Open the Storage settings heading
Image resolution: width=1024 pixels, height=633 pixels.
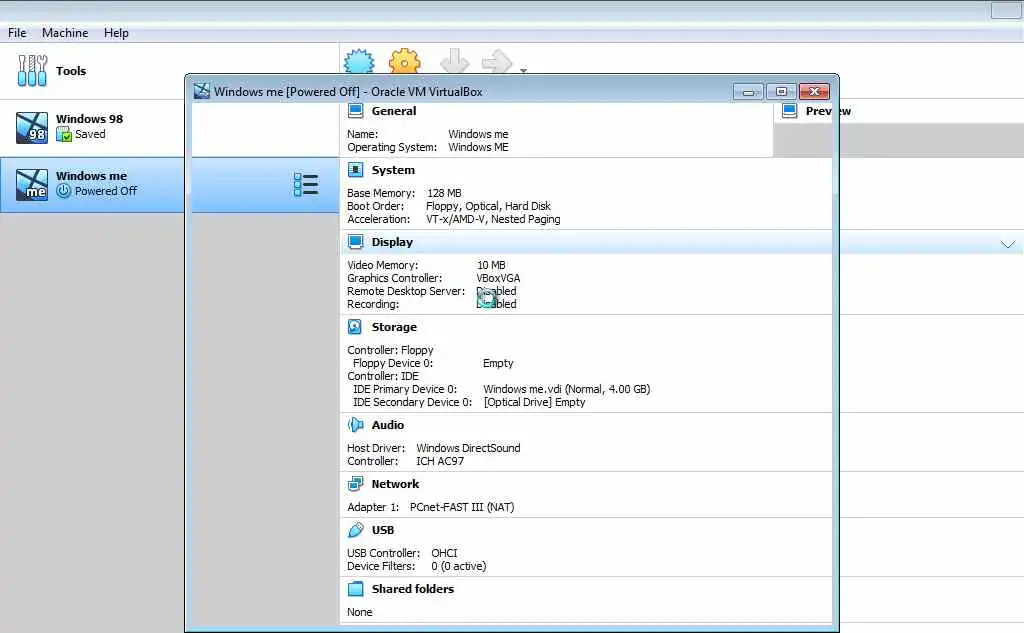(x=394, y=327)
